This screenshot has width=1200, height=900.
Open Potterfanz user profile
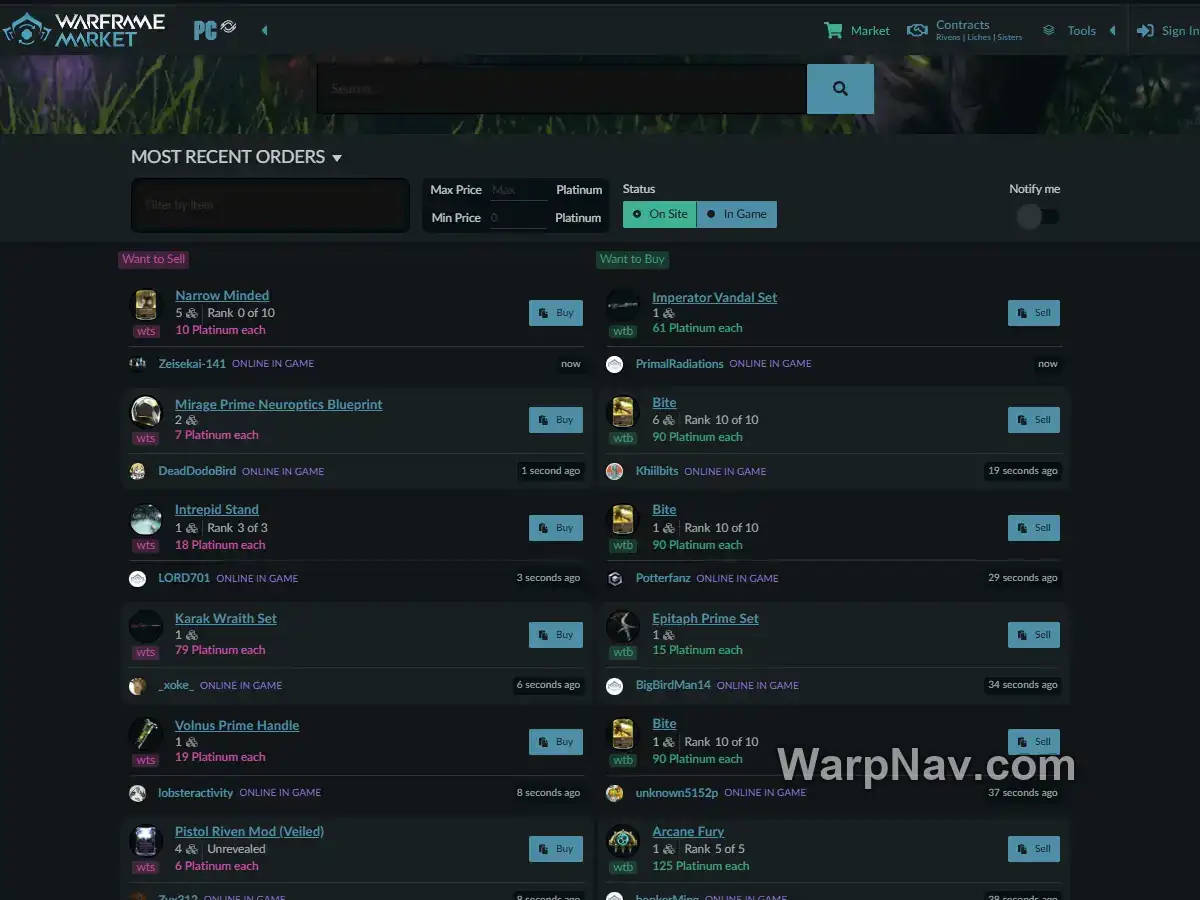663,578
